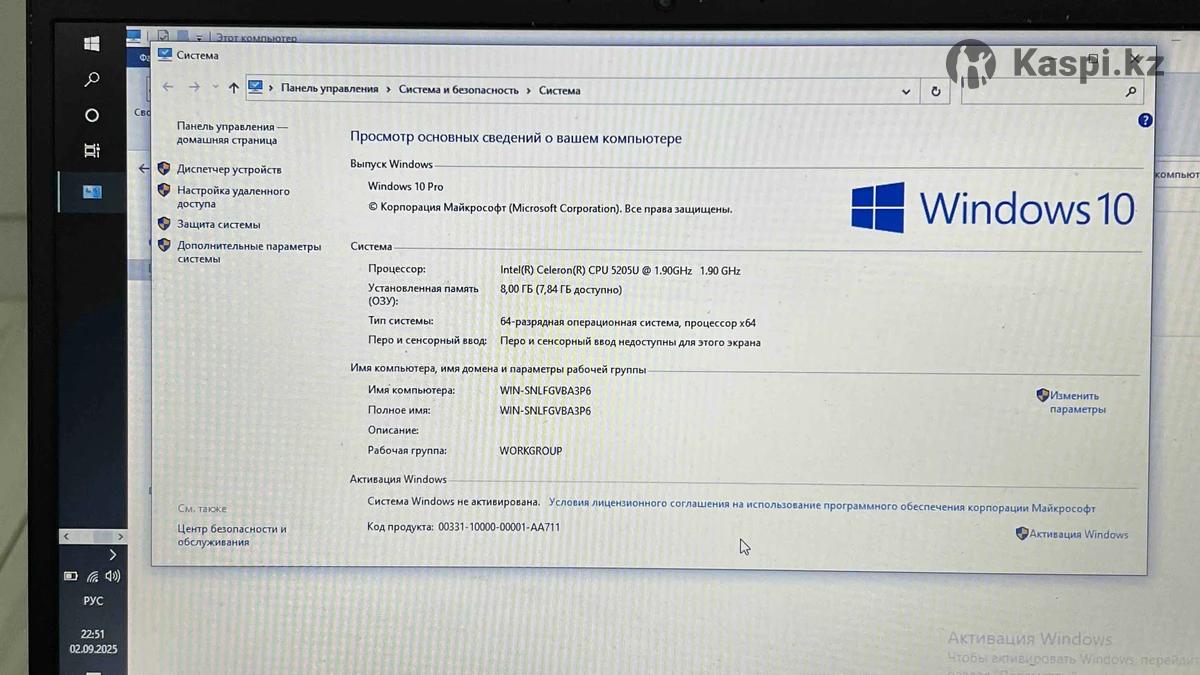The width and height of the screenshot is (1200, 675).
Task: Click 'Изменить параметры' link
Action: [x=1076, y=402]
